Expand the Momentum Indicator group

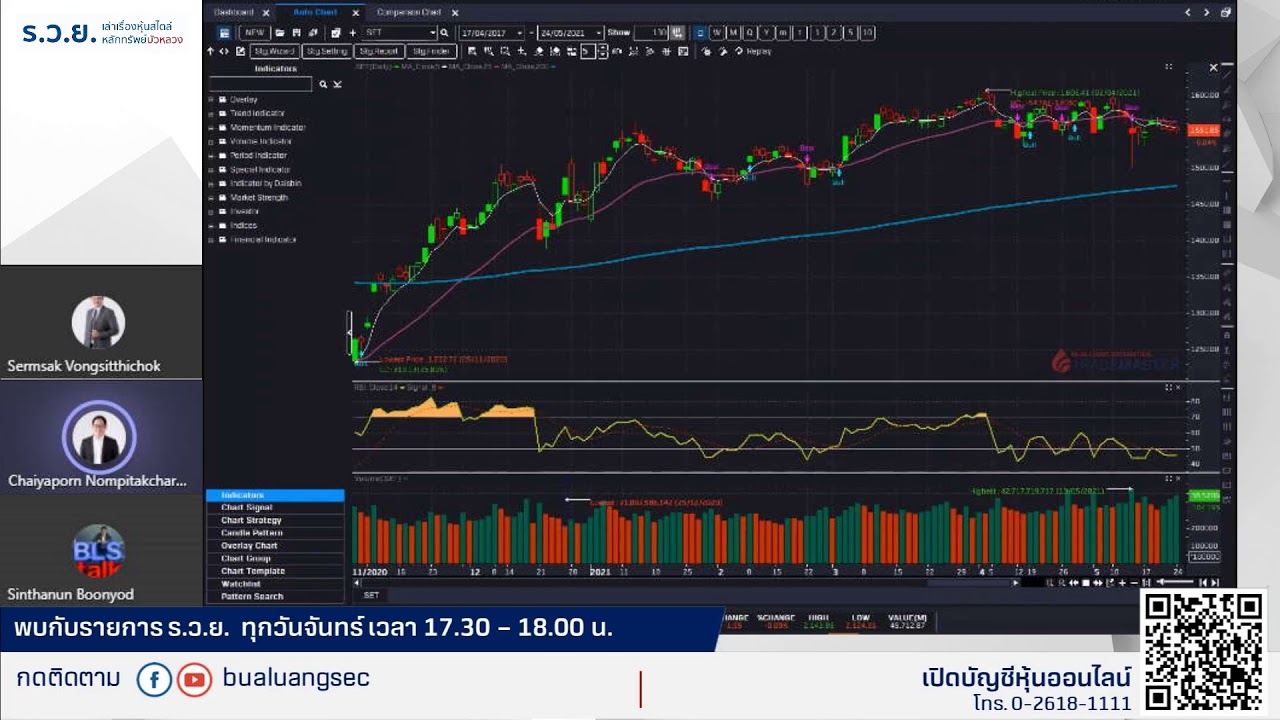point(211,128)
